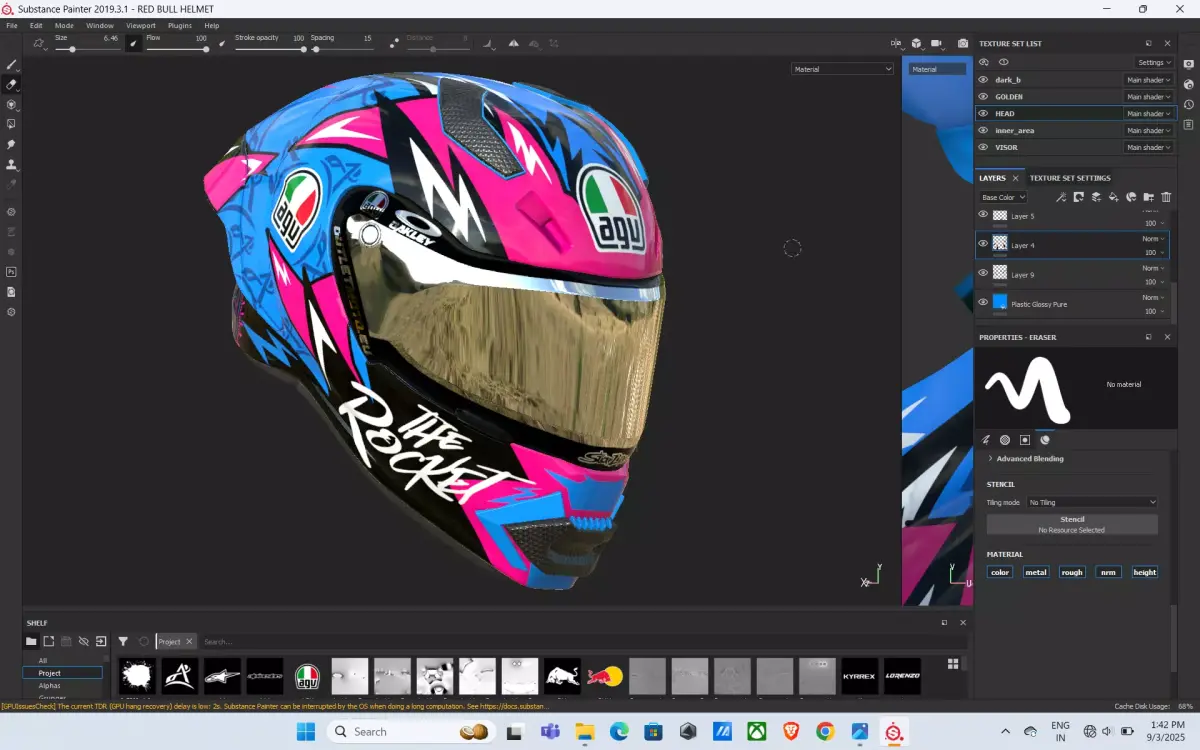Open camera settings icon in toolbar
This screenshot has height=750, width=1200.
[x=937, y=43]
